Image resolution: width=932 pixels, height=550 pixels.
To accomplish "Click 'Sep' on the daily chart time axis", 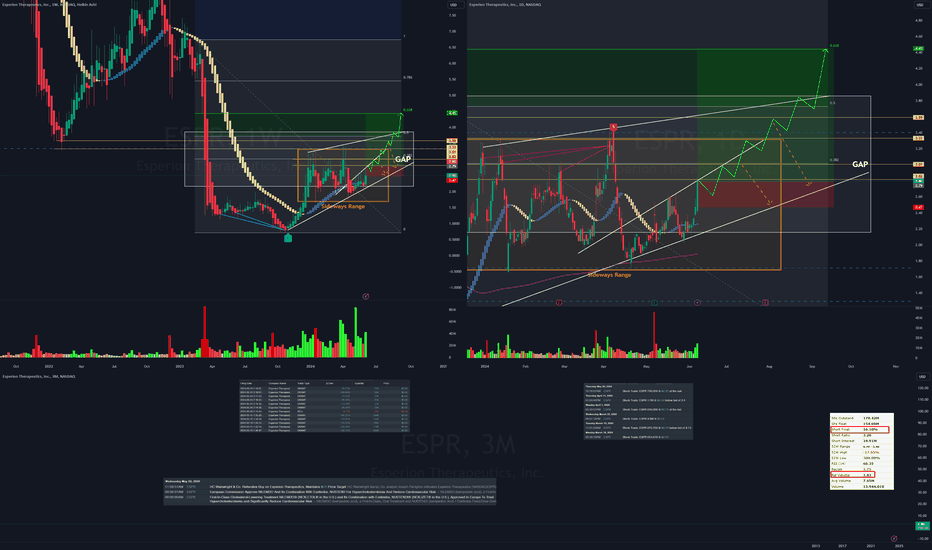I will (812, 366).
